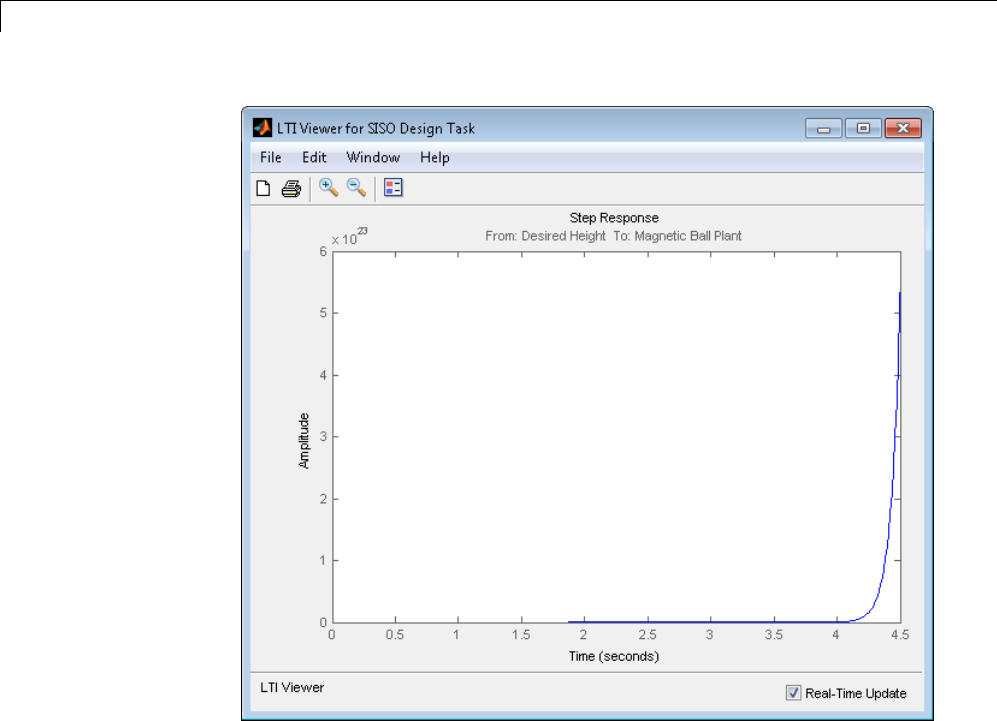The image size is (997, 721).
Task: Click the 4.5 tick label on time axis
Action: tap(900, 635)
